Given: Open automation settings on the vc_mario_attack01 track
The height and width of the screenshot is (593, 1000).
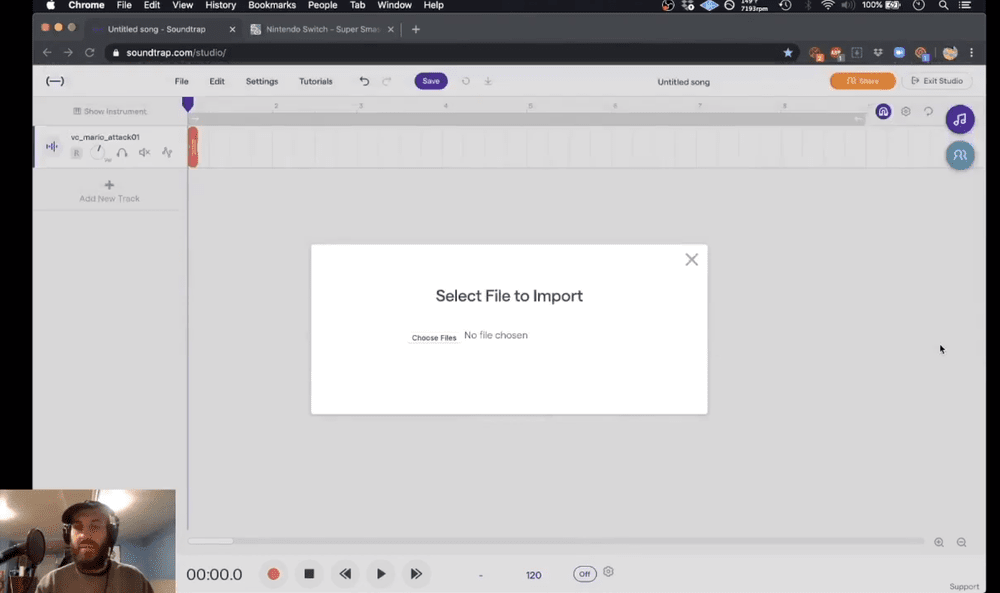Looking at the screenshot, I should click(167, 152).
